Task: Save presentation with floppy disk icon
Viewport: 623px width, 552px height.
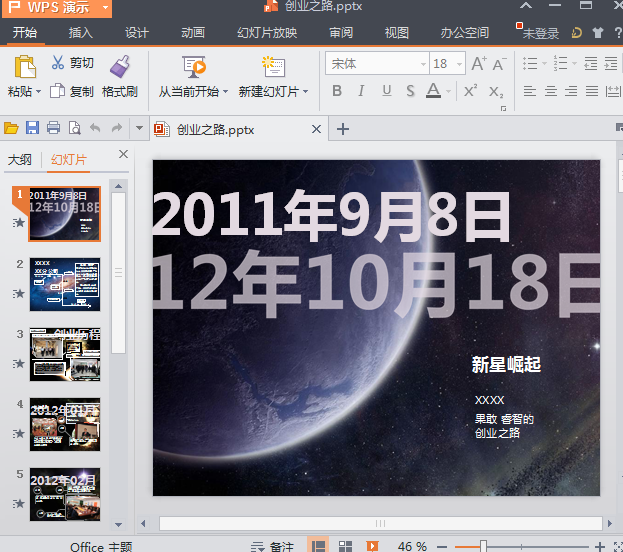Action: tap(32, 128)
